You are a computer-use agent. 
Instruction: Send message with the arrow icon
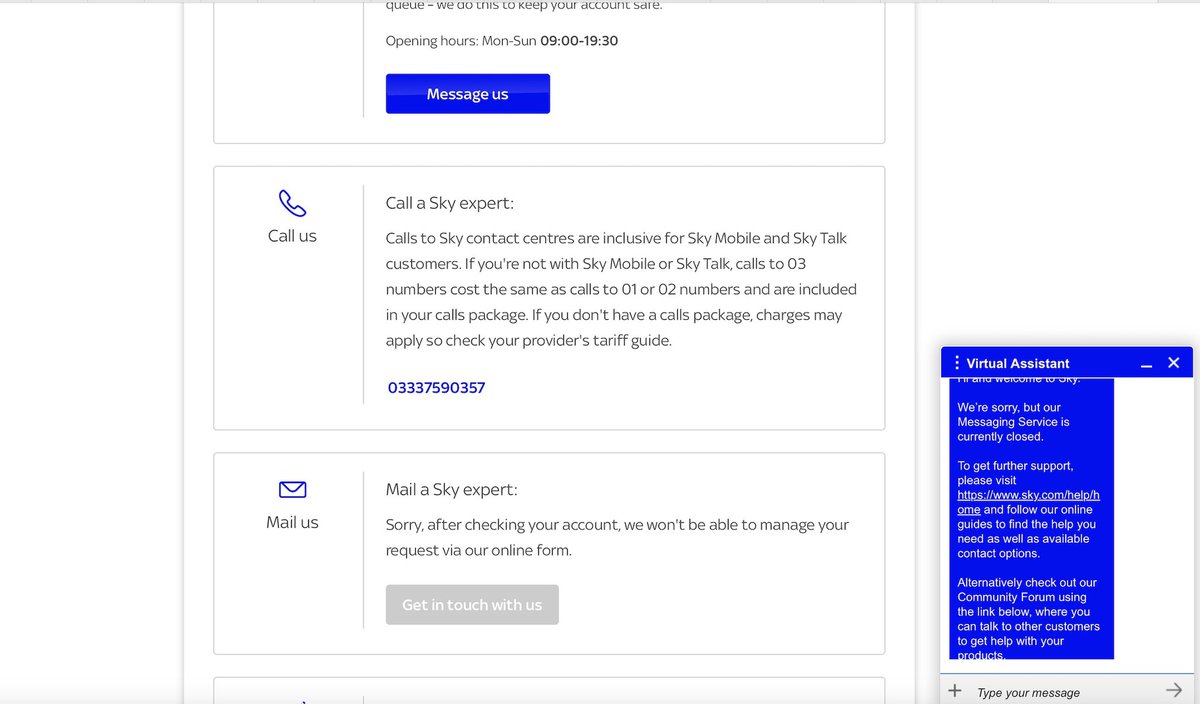[x=1174, y=690]
